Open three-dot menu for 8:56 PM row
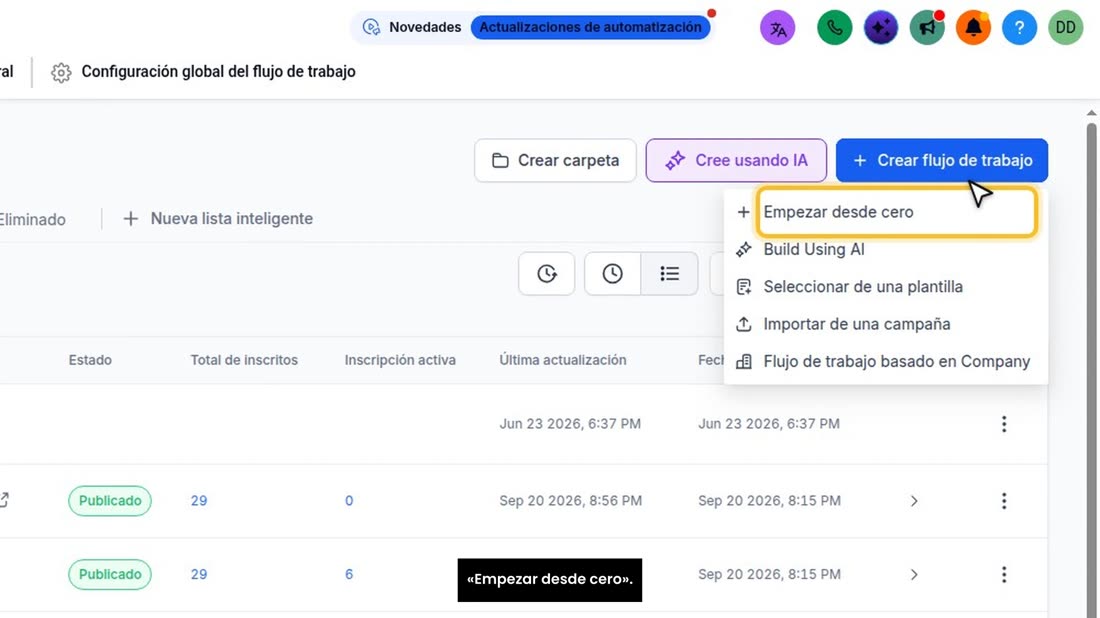The width and height of the screenshot is (1100, 618). tap(1004, 501)
